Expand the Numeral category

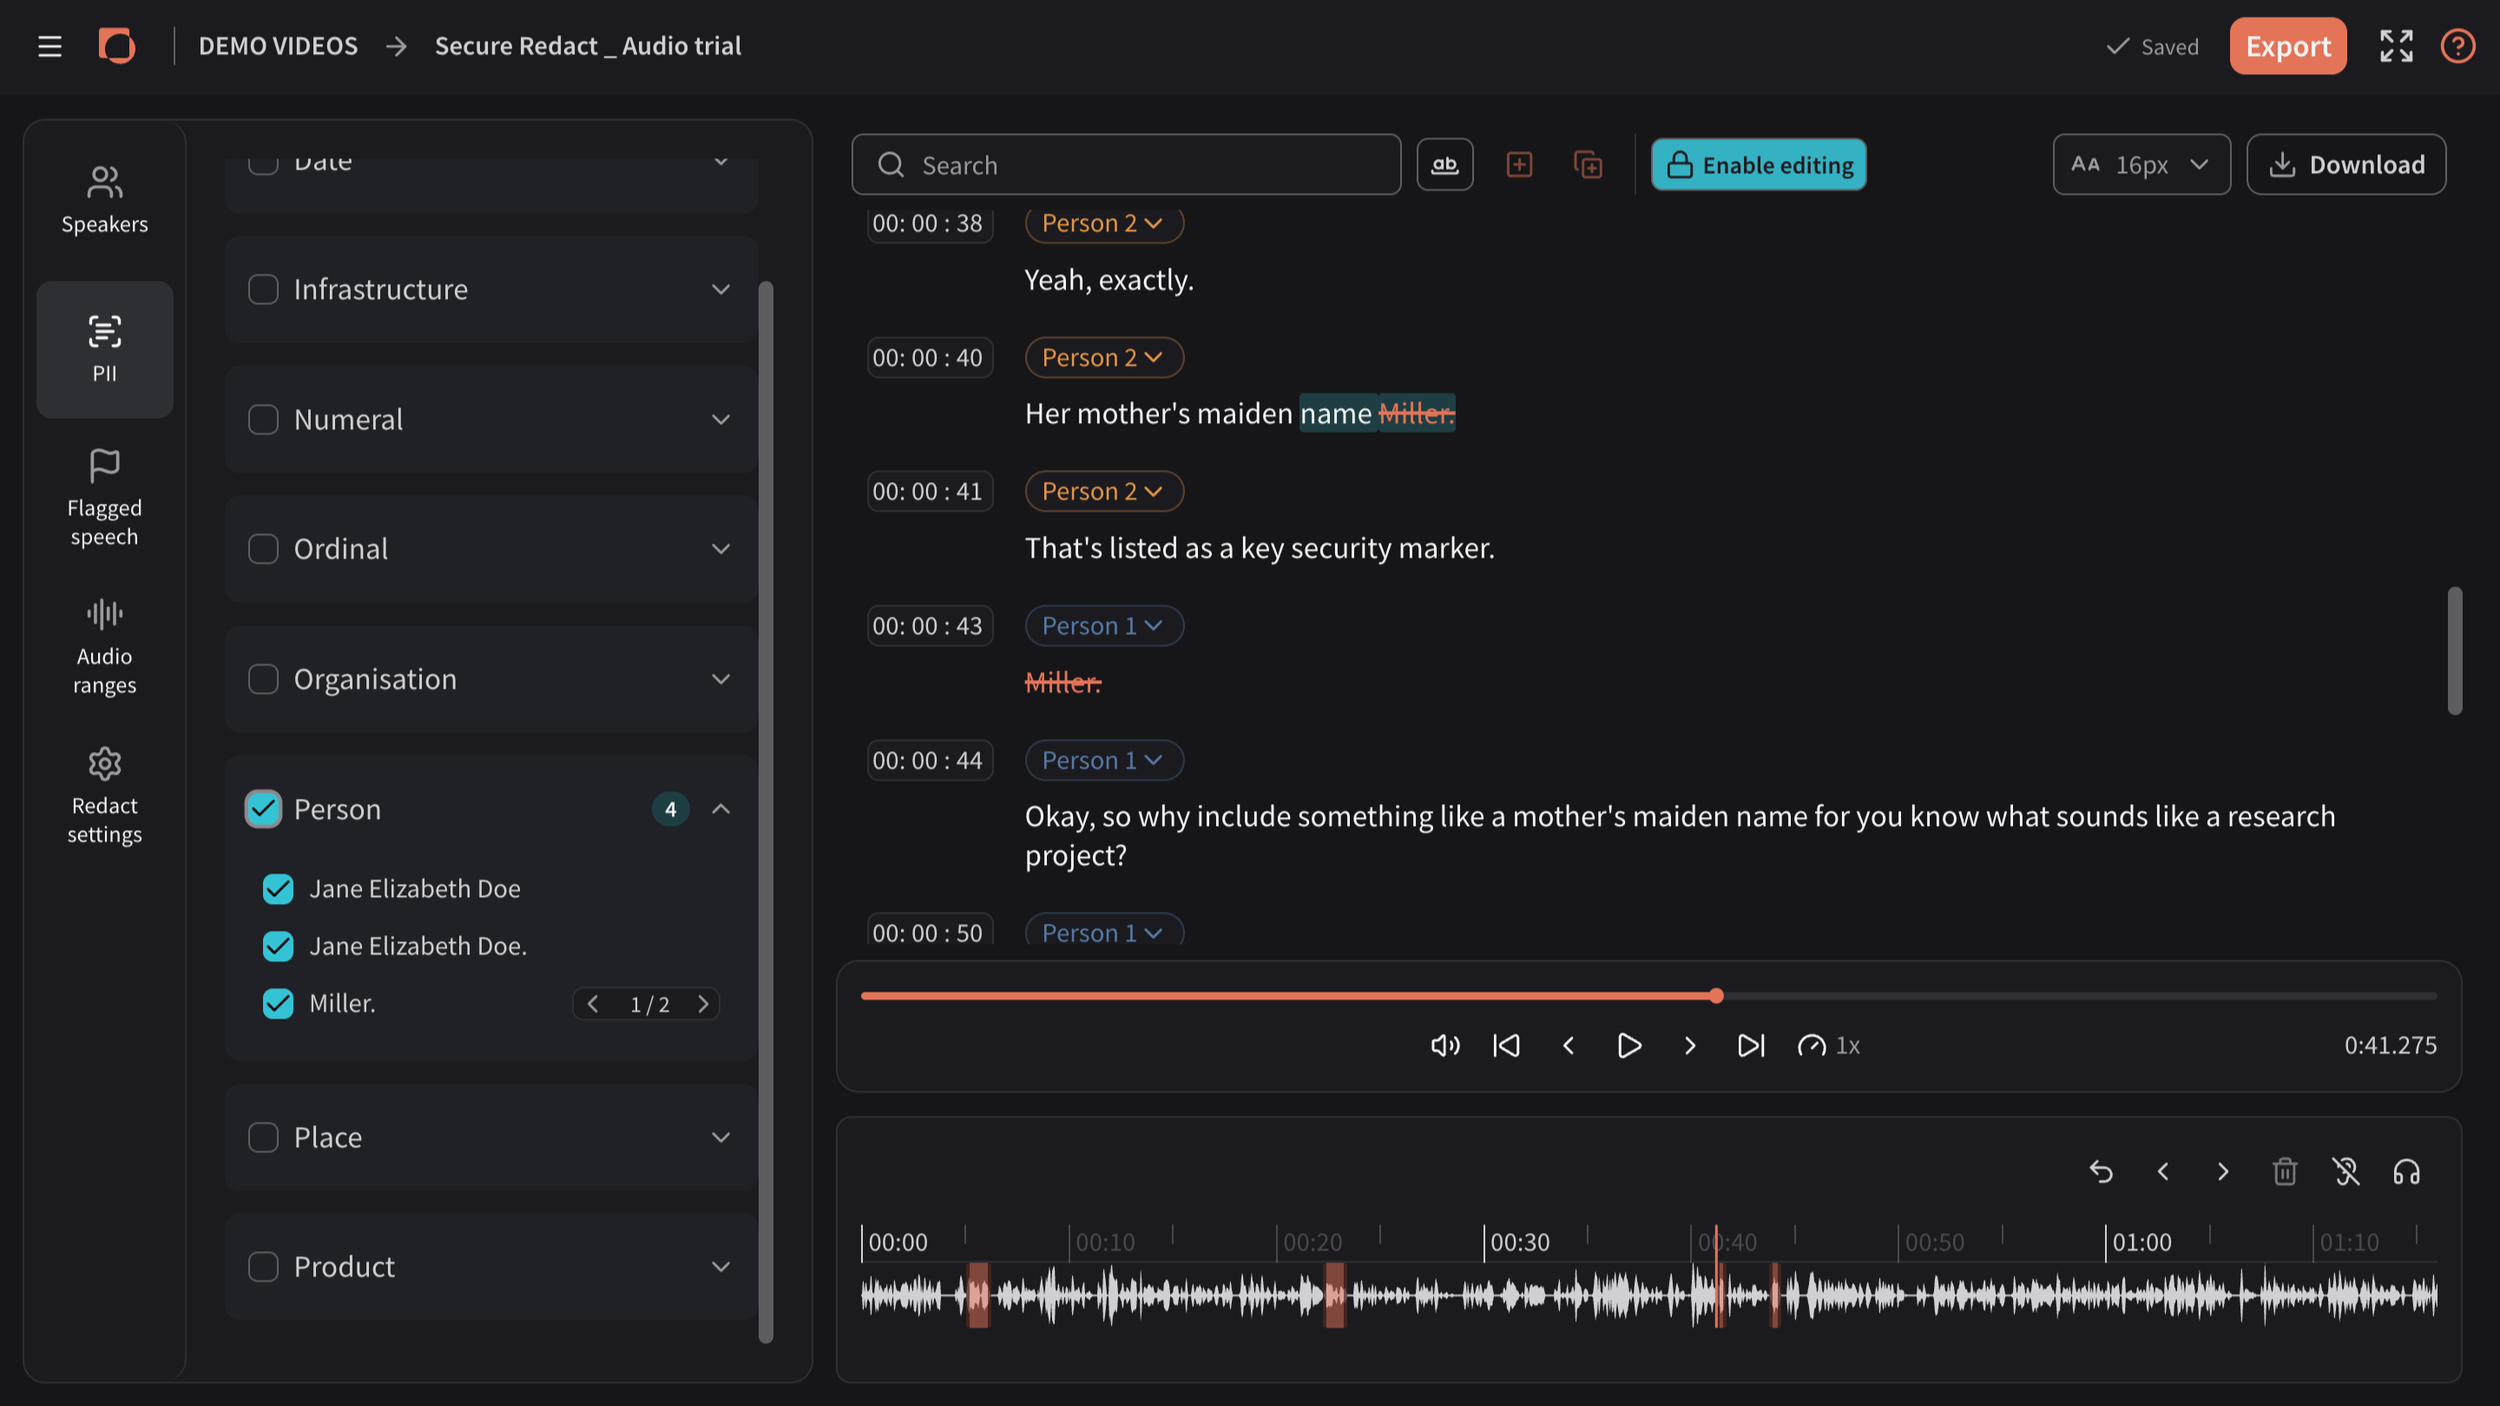pyautogui.click(x=721, y=420)
